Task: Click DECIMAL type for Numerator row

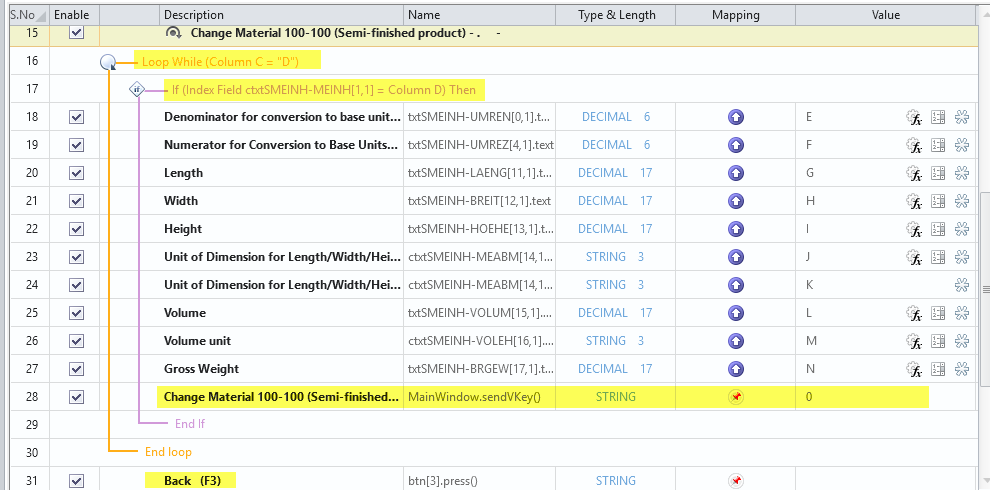Action: click(606, 145)
